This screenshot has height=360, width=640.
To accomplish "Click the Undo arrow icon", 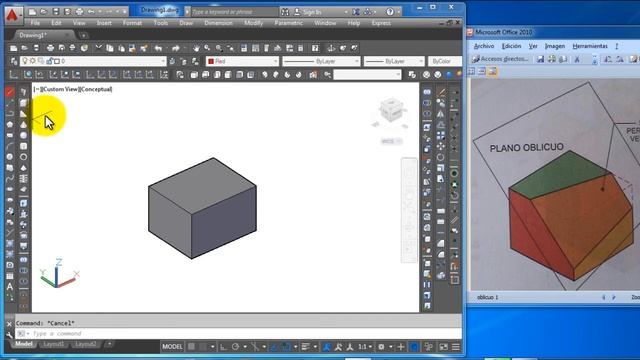I will tap(158, 48).
